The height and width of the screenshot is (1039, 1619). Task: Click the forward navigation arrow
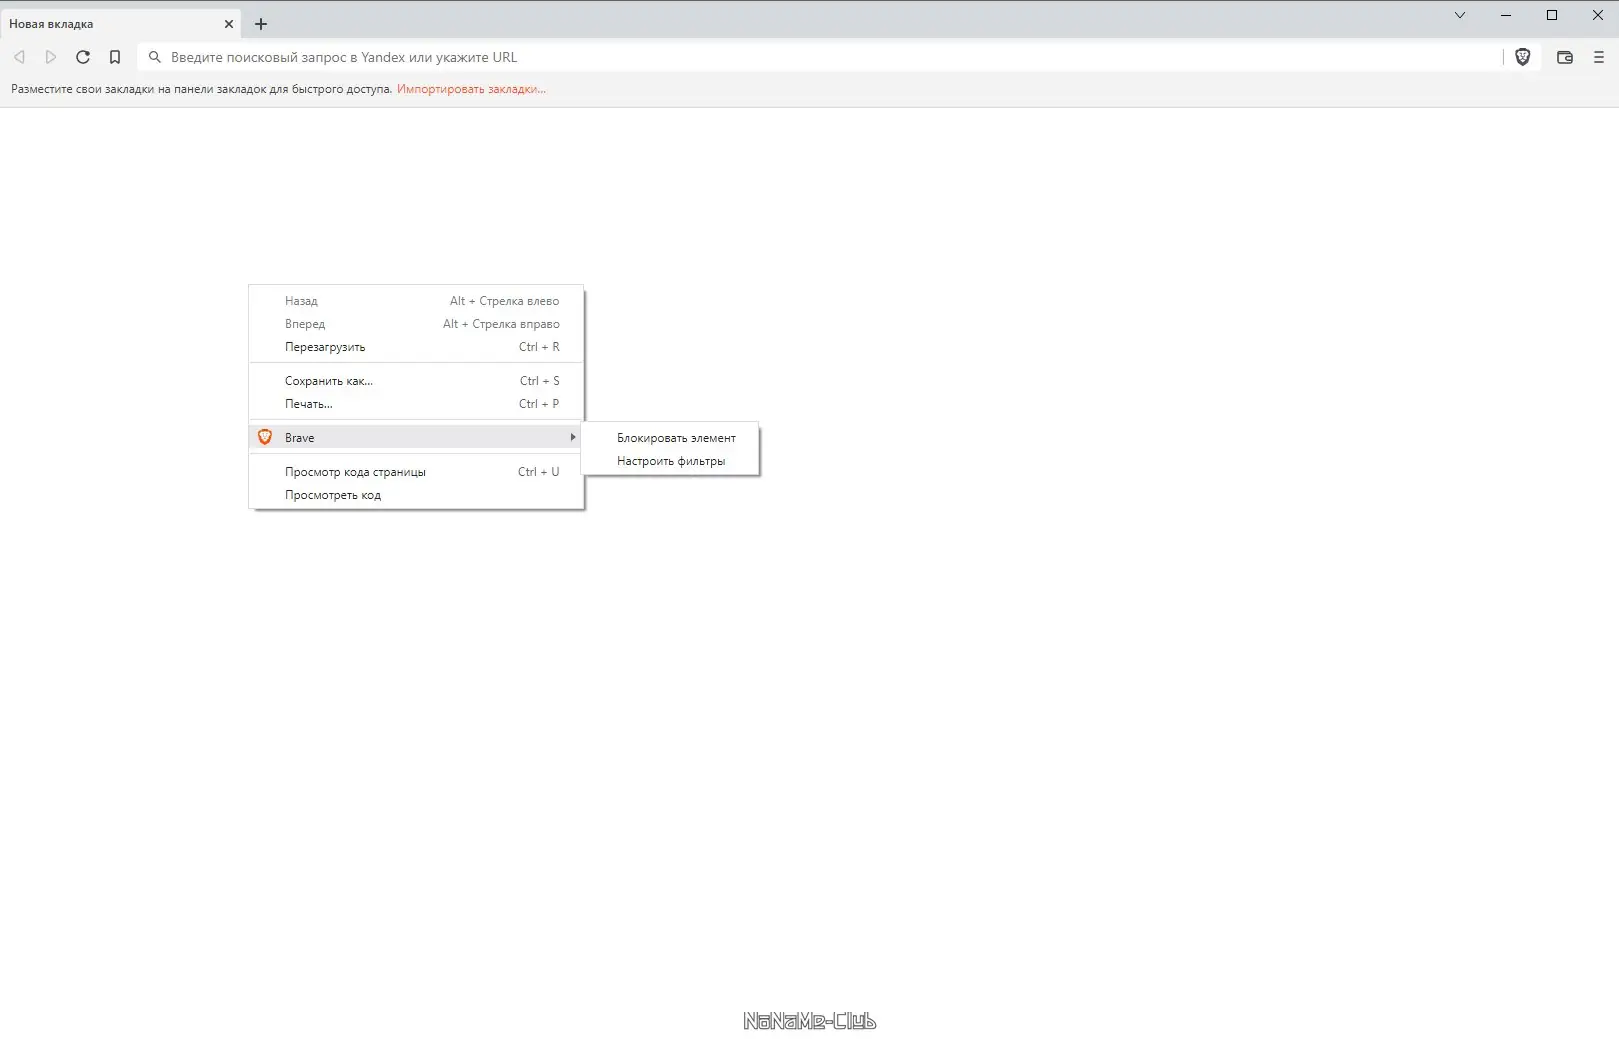click(x=51, y=57)
